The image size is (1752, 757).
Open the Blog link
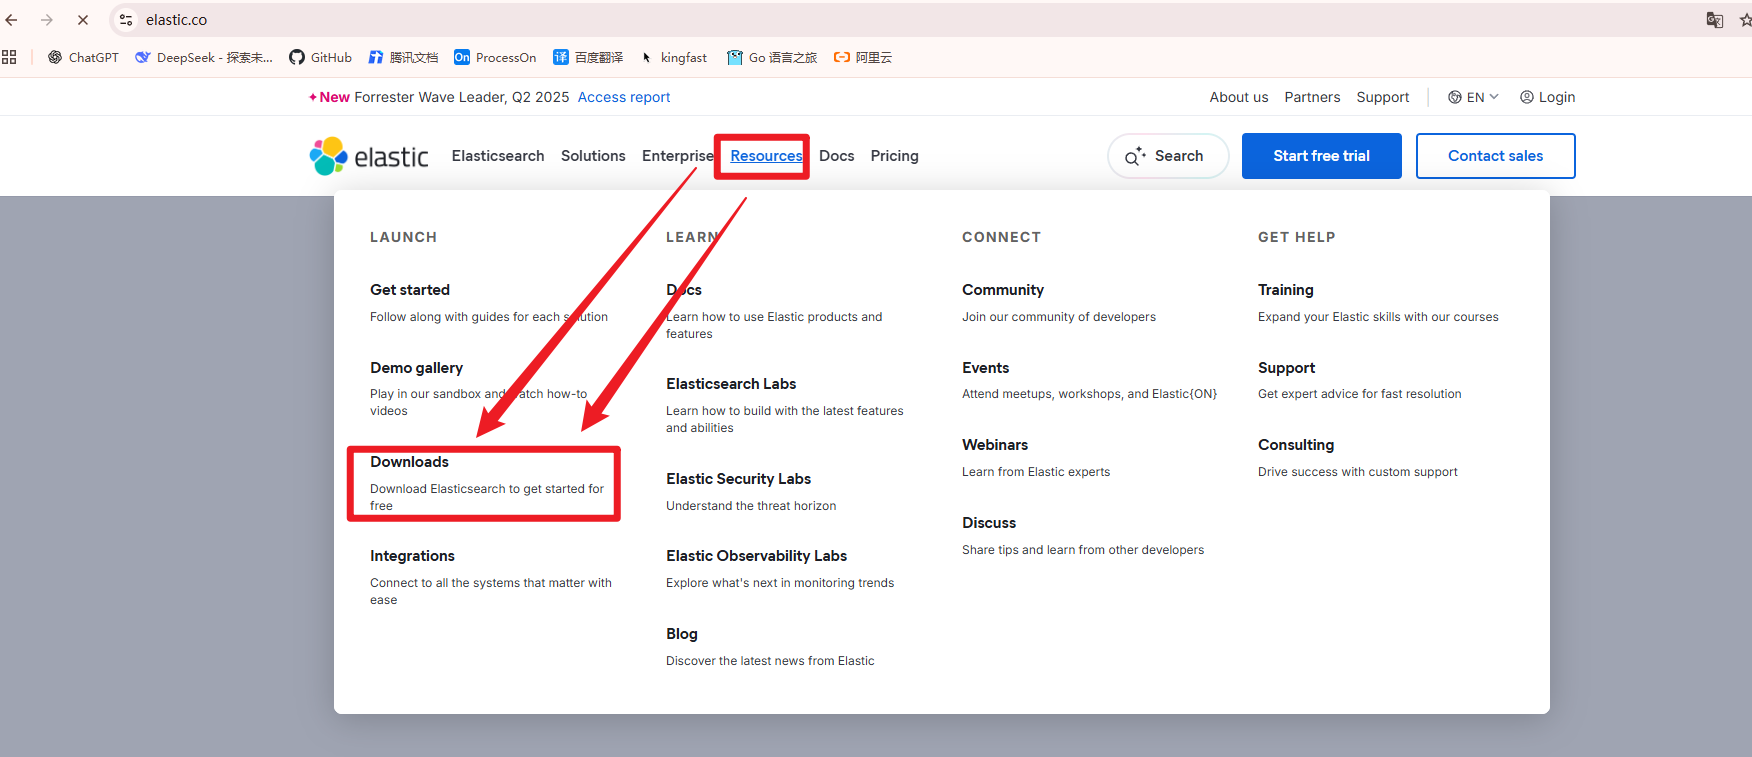pos(682,634)
